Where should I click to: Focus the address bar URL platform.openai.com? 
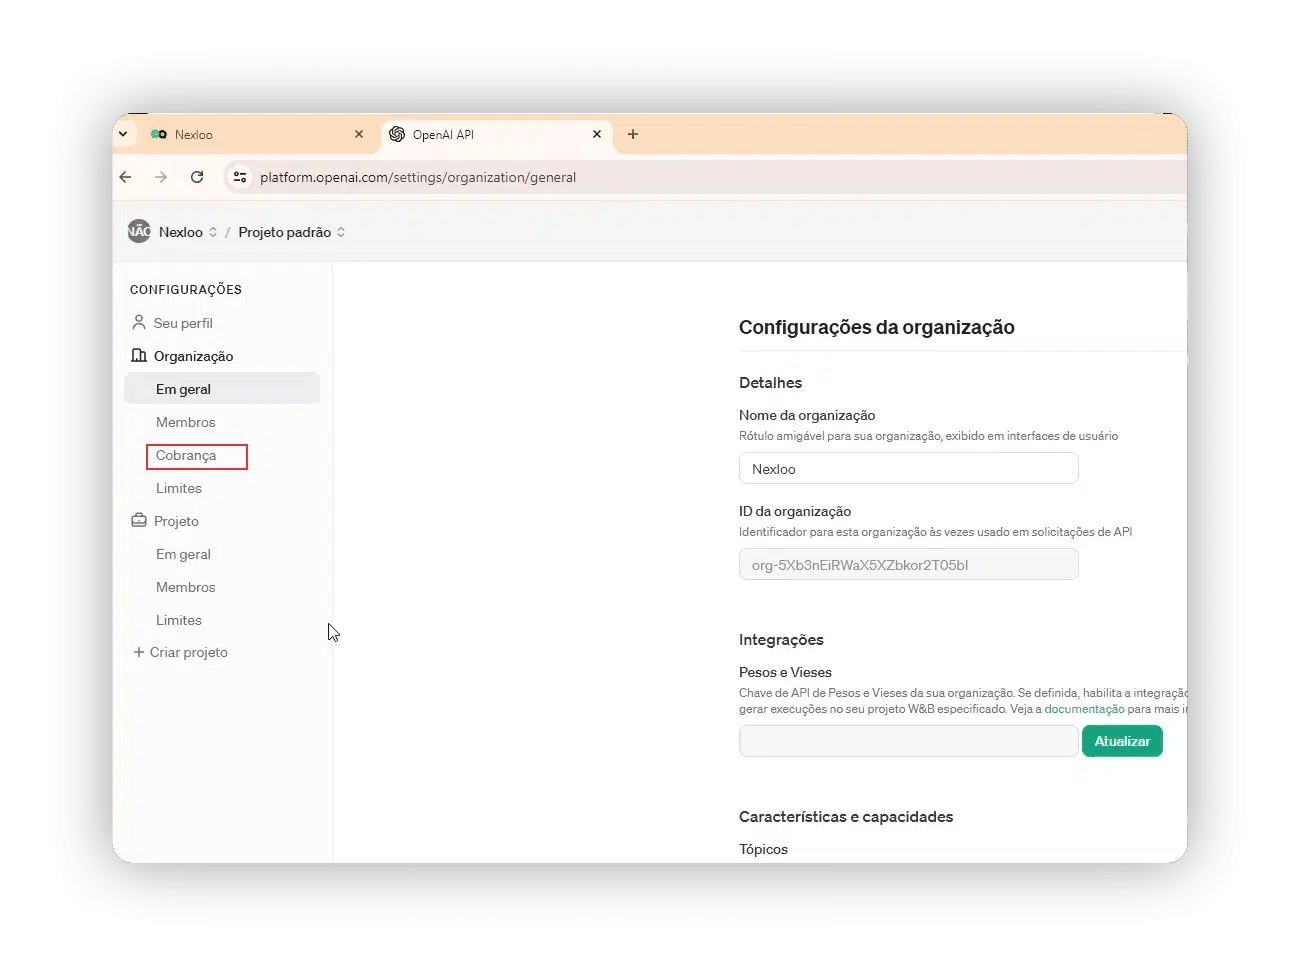click(x=418, y=177)
